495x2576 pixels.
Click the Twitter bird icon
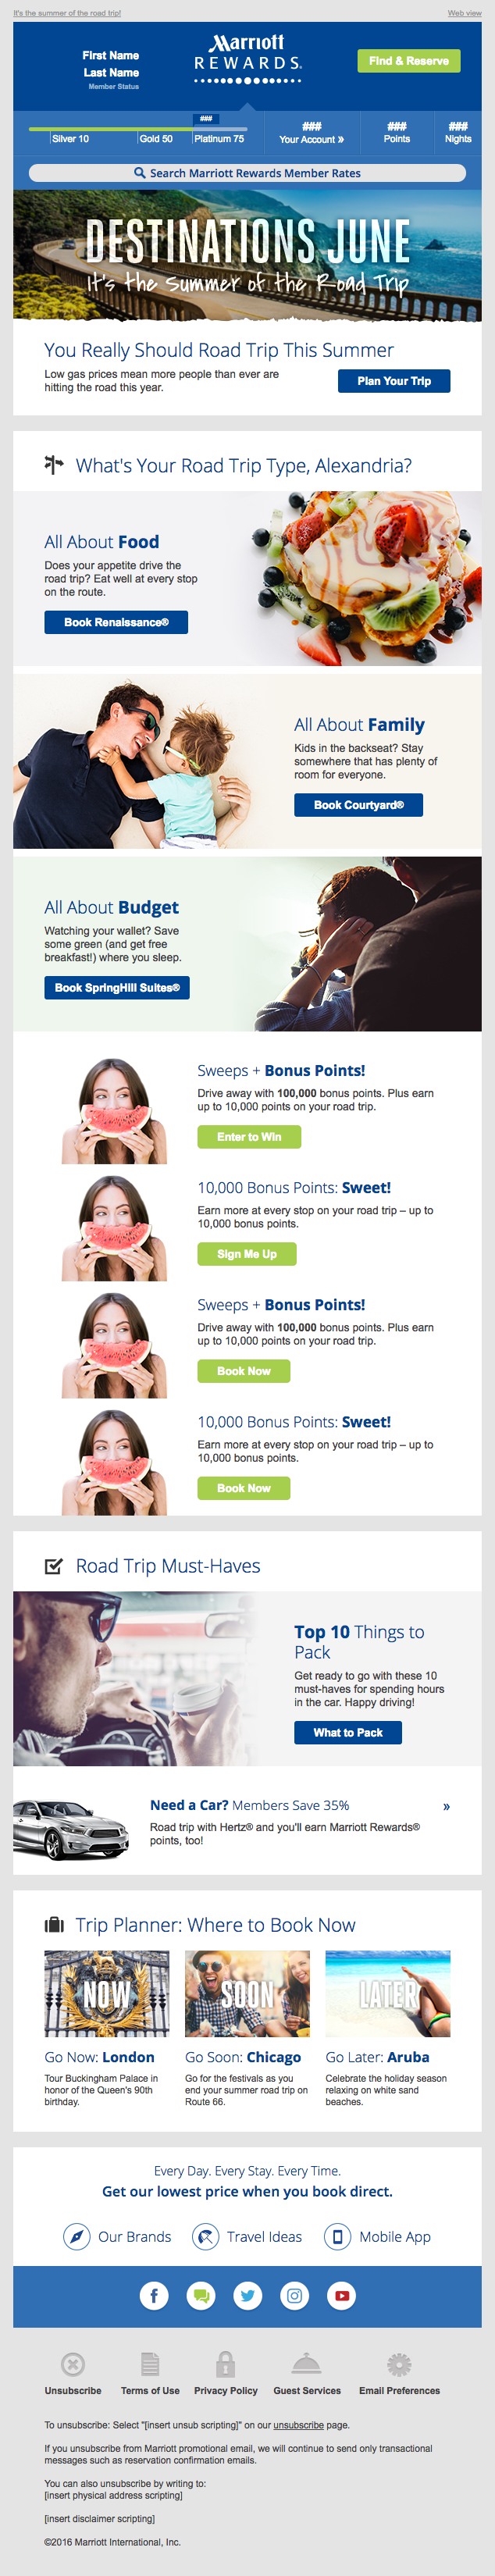(x=248, y=2295)
